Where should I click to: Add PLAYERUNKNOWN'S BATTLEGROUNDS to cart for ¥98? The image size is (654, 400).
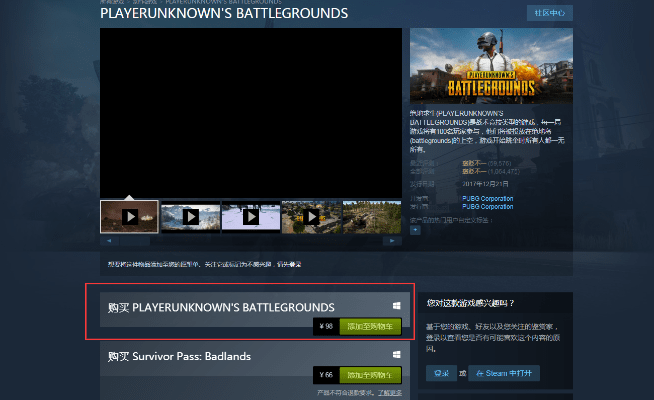370,326
